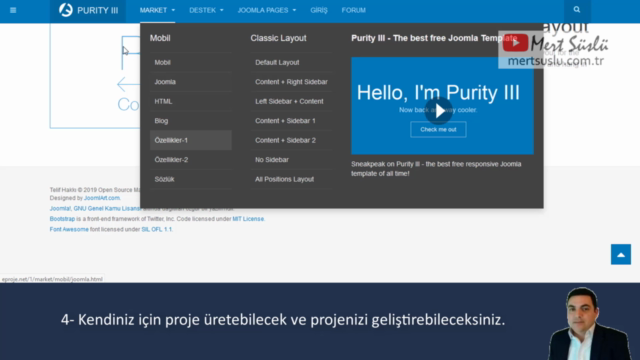Select Sözlük submenu entry

(x=191, y=179)
